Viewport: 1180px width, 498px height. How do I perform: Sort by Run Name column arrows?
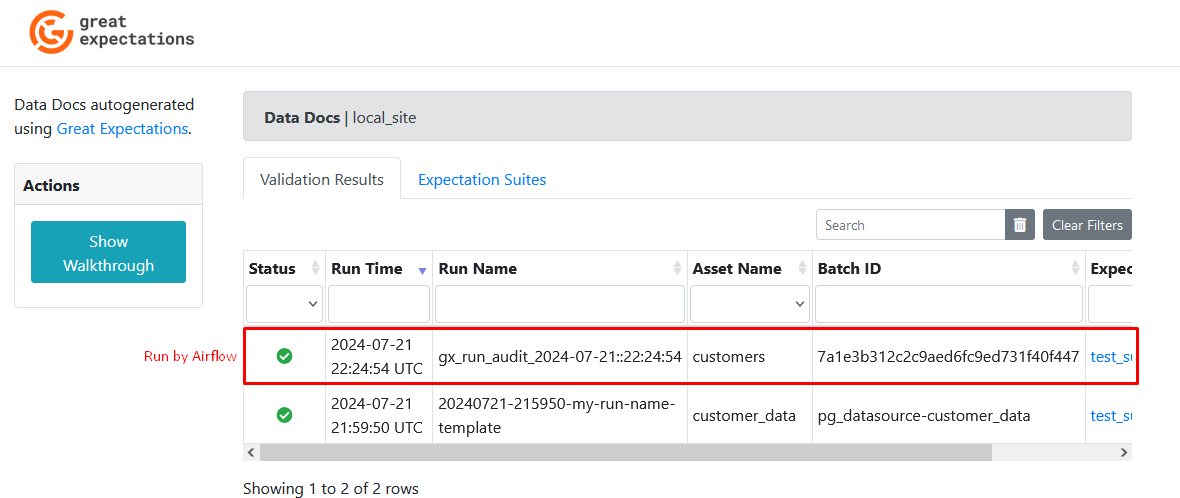(x=677, y=268)
